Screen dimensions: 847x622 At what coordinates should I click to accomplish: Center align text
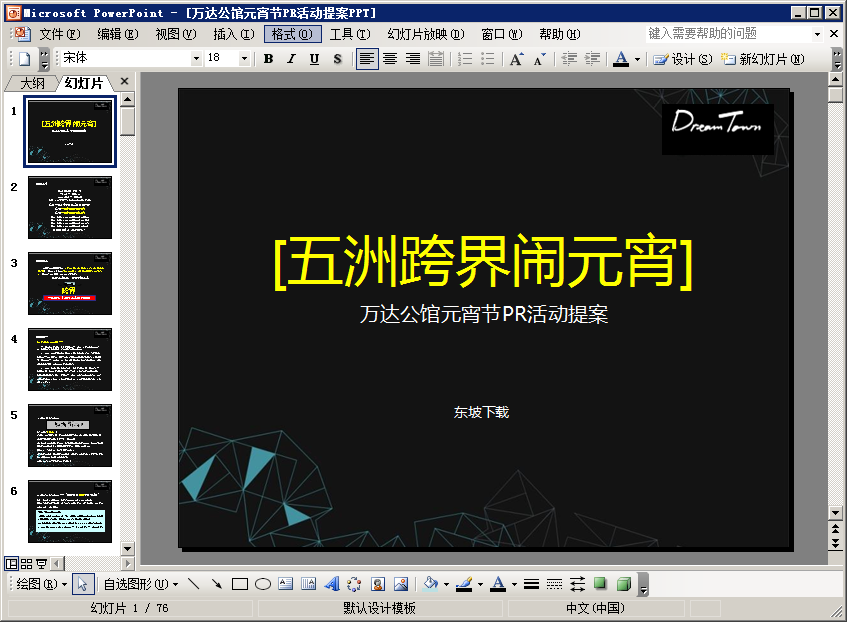[x=389, y=58]
